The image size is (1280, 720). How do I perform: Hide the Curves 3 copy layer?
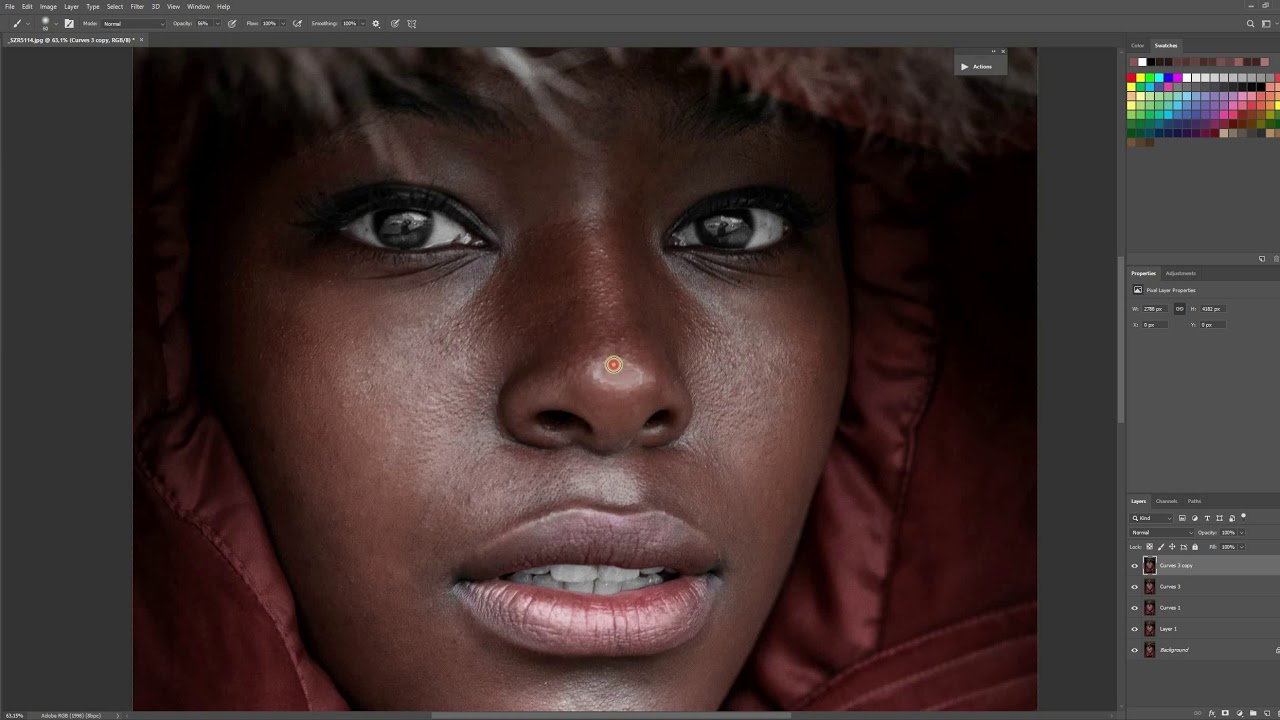(1134, 566)
